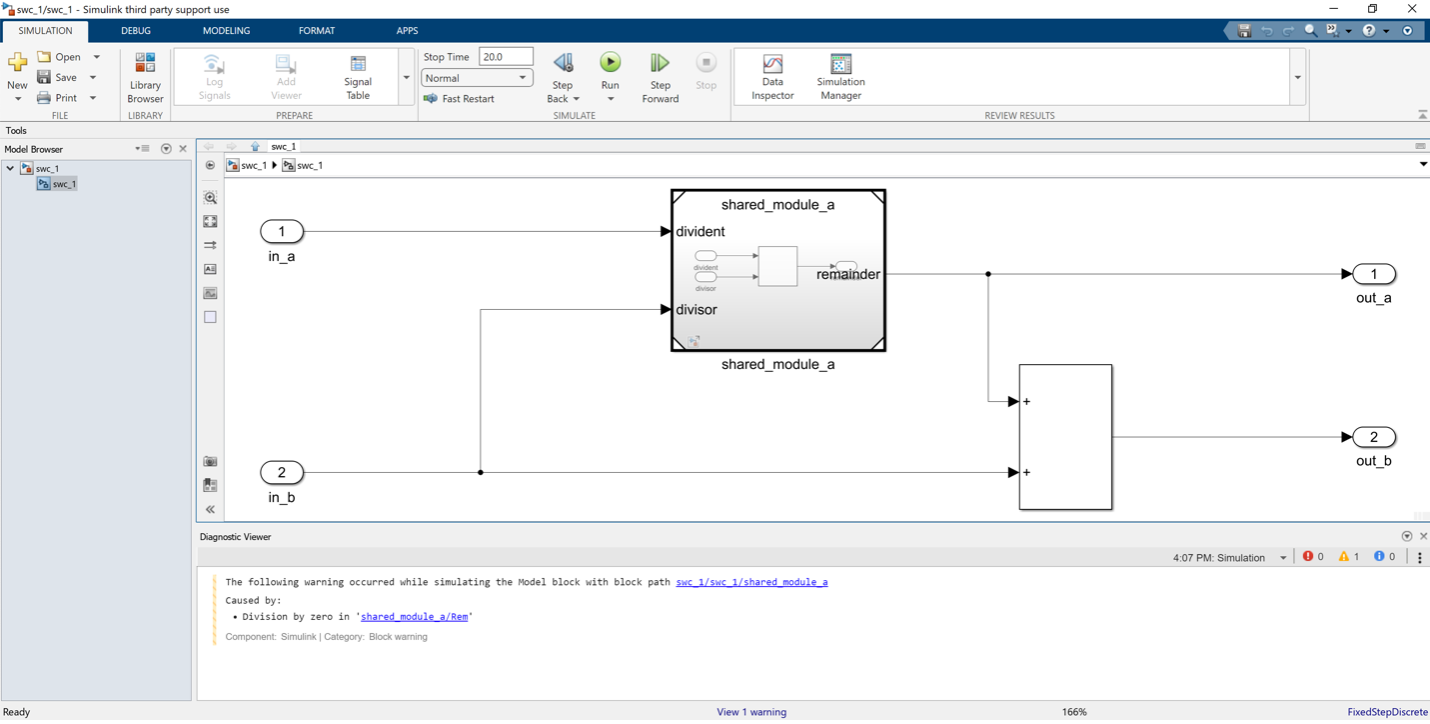Click the favorite commands icon
The width and height of the screenshot is (1430, 724).
click(x=1332, y=31)
